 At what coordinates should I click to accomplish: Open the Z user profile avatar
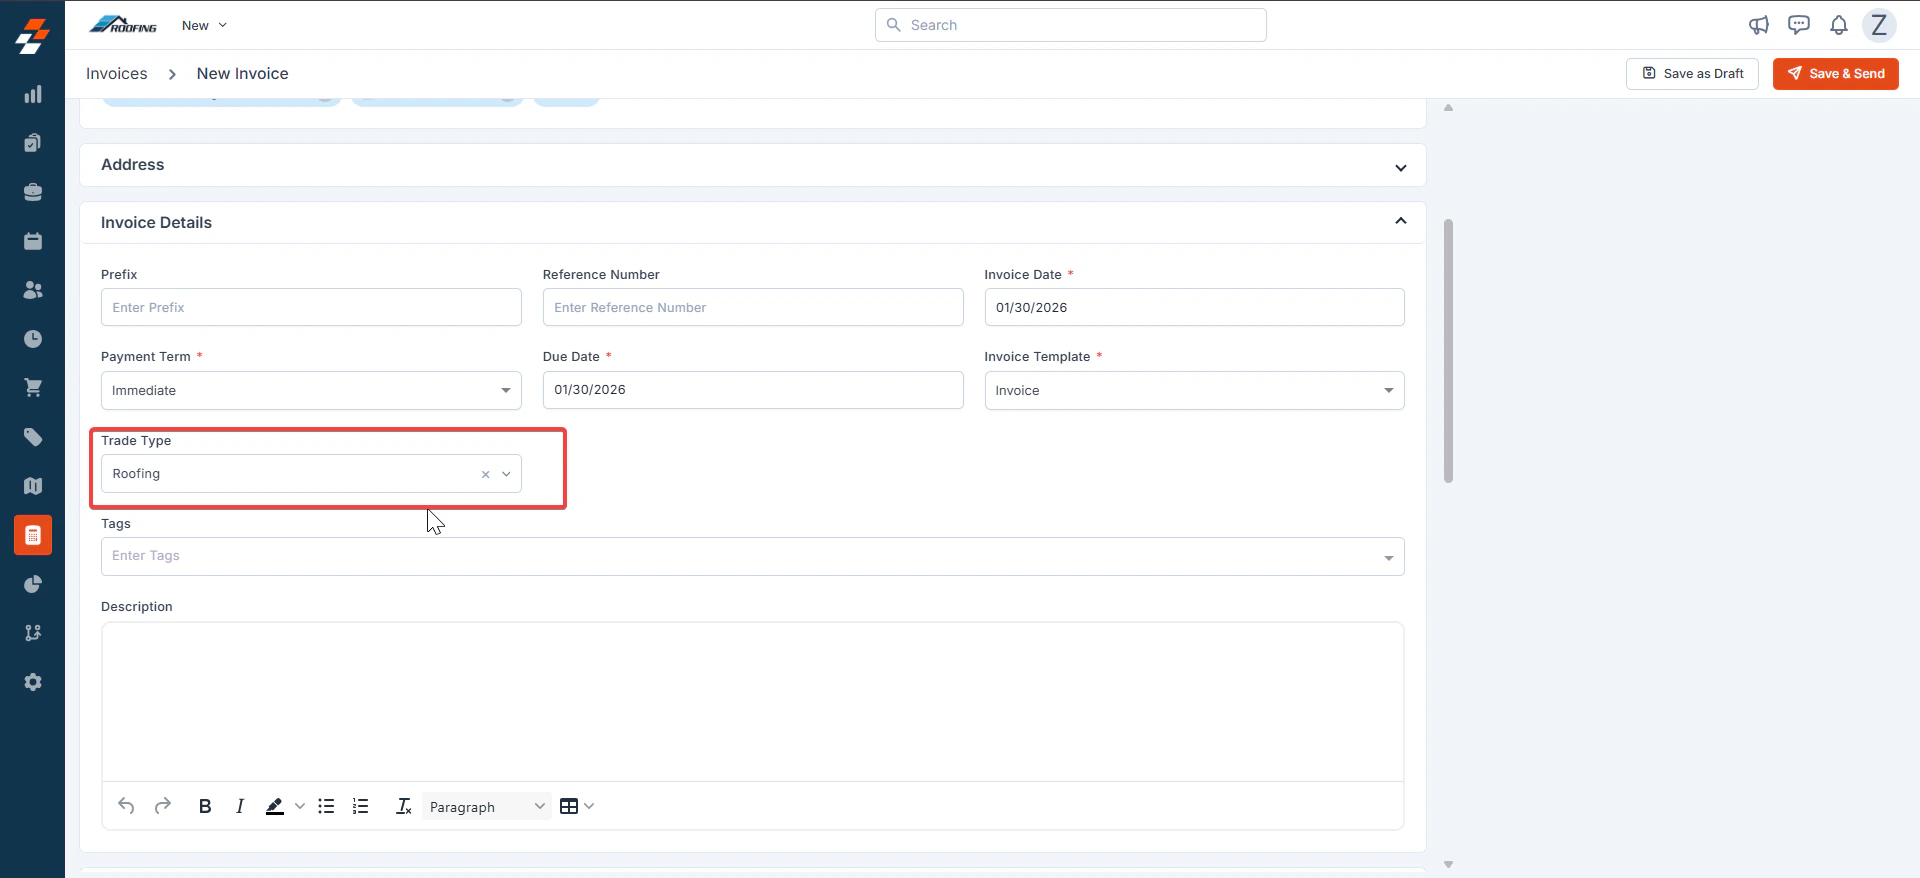(x=1879, y=25)
